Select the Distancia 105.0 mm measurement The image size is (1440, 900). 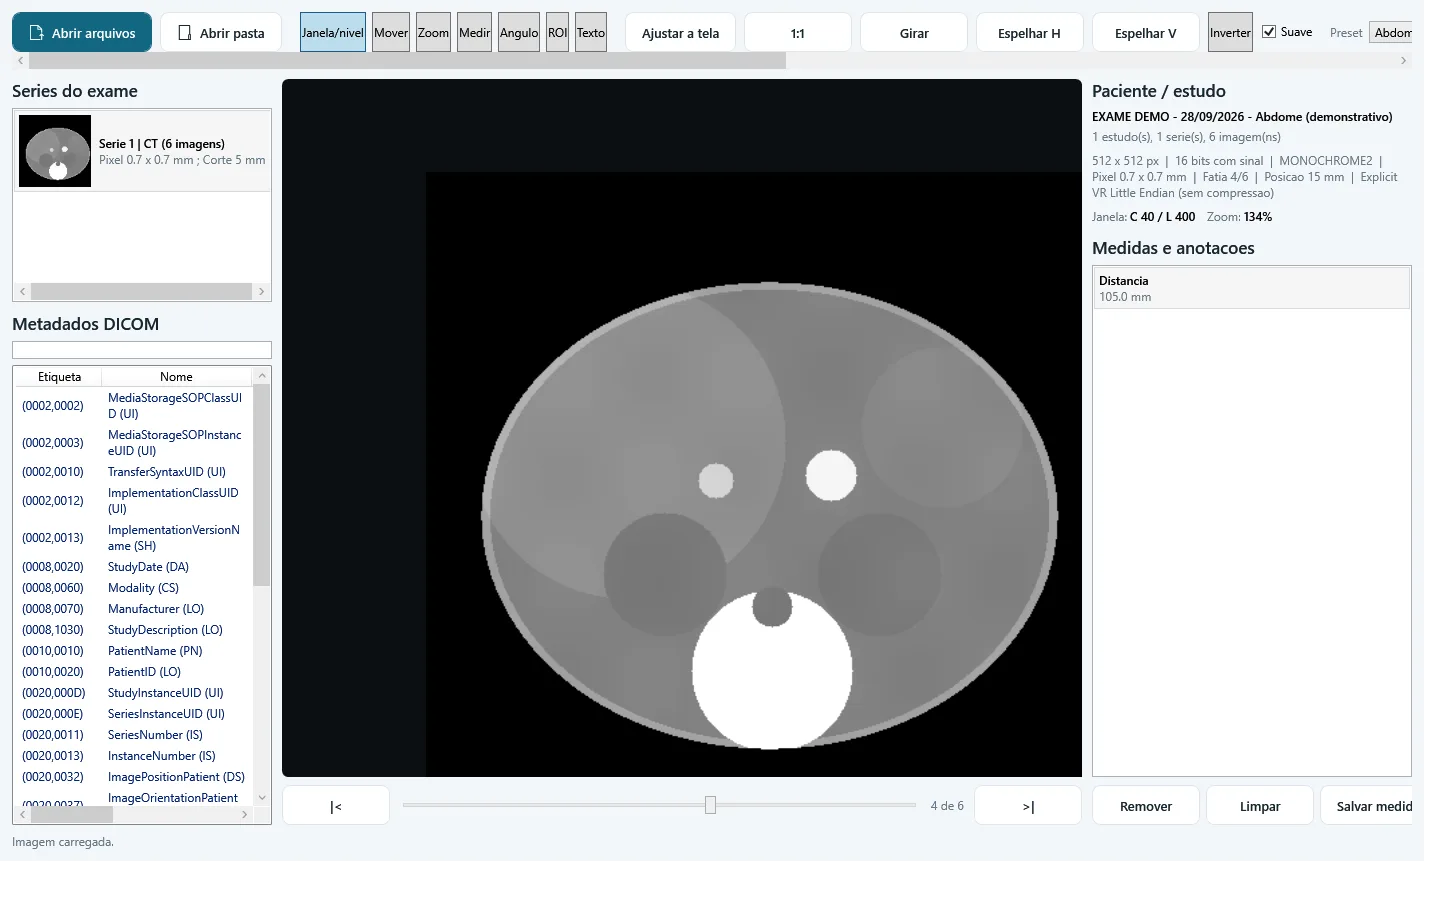(x=1251, y=288)
